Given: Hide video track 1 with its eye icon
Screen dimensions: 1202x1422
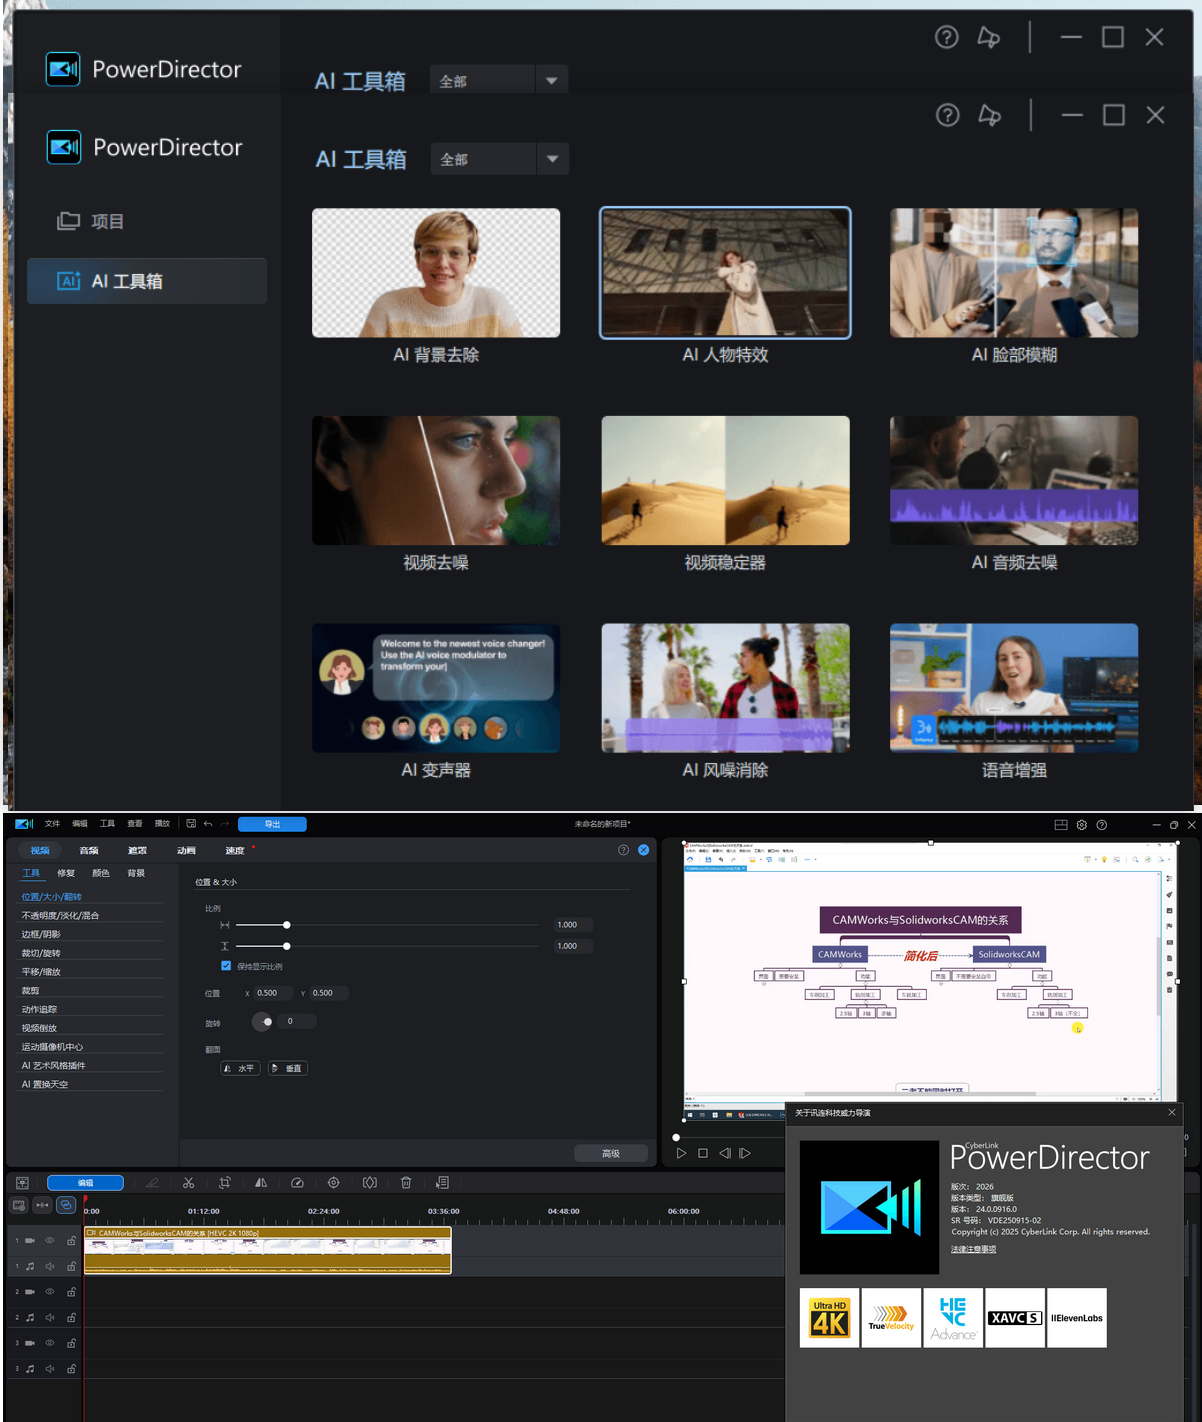Looking at the screenshot, I should [50, 1240].
